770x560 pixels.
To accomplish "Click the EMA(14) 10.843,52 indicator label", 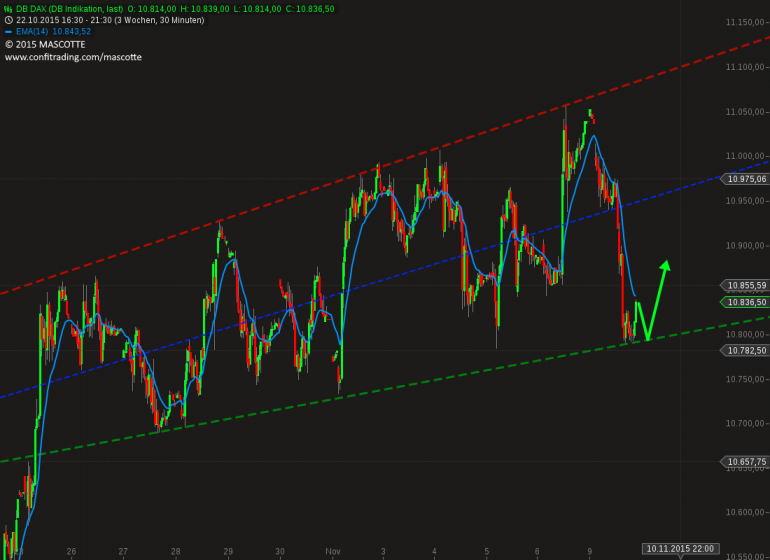I will [x=53, y=31].
